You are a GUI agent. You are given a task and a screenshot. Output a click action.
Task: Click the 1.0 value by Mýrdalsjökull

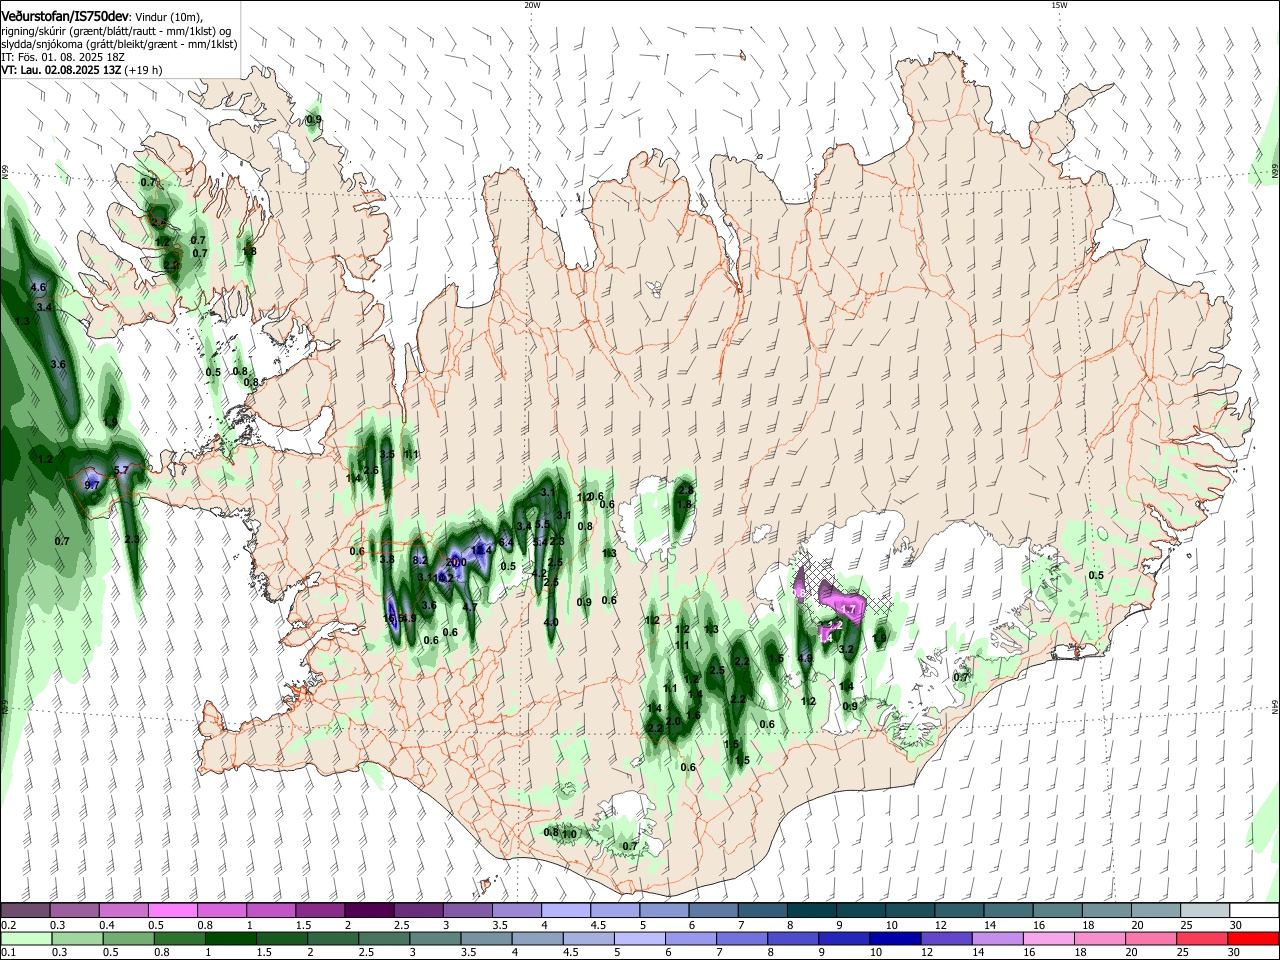[x=570, y=834]
